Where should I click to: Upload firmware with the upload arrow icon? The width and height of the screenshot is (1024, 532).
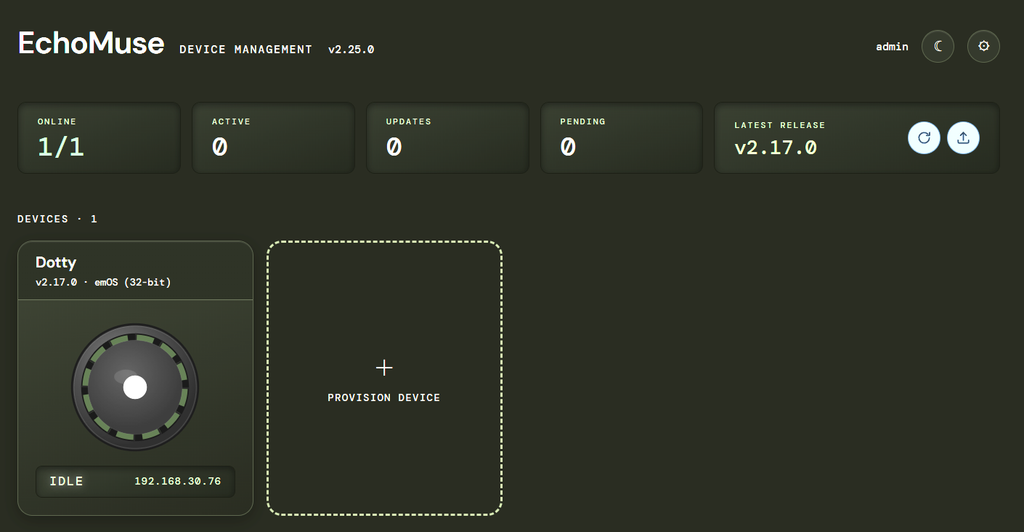963,138
